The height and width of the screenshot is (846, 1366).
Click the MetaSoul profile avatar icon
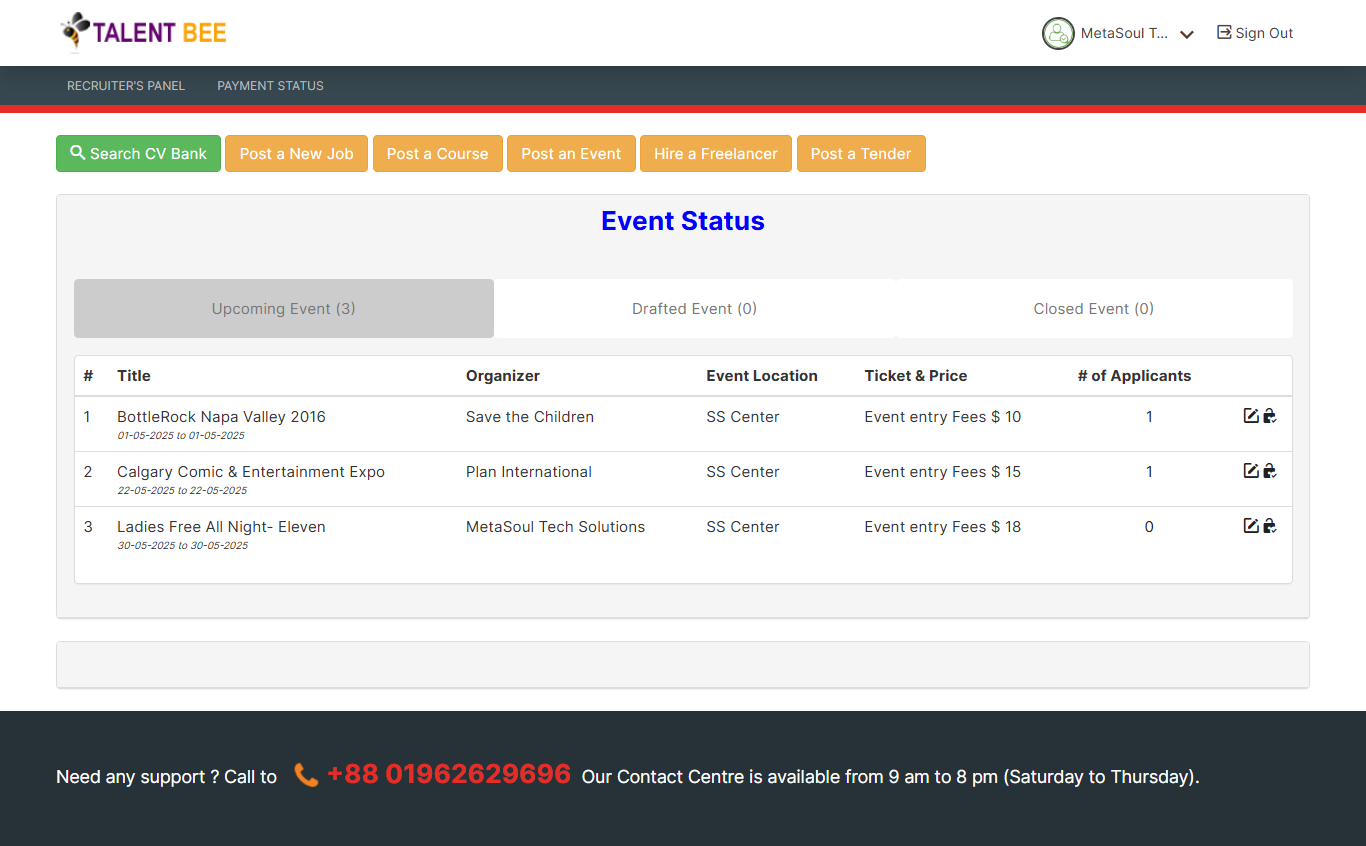point(1058,33)
